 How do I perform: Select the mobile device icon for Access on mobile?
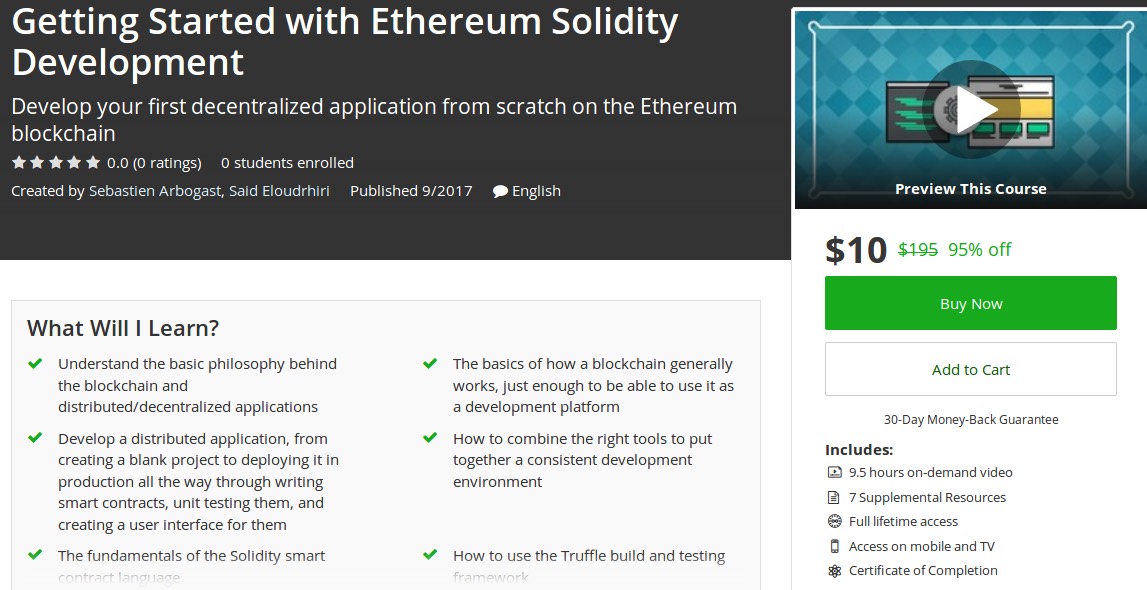pos(833,546)
